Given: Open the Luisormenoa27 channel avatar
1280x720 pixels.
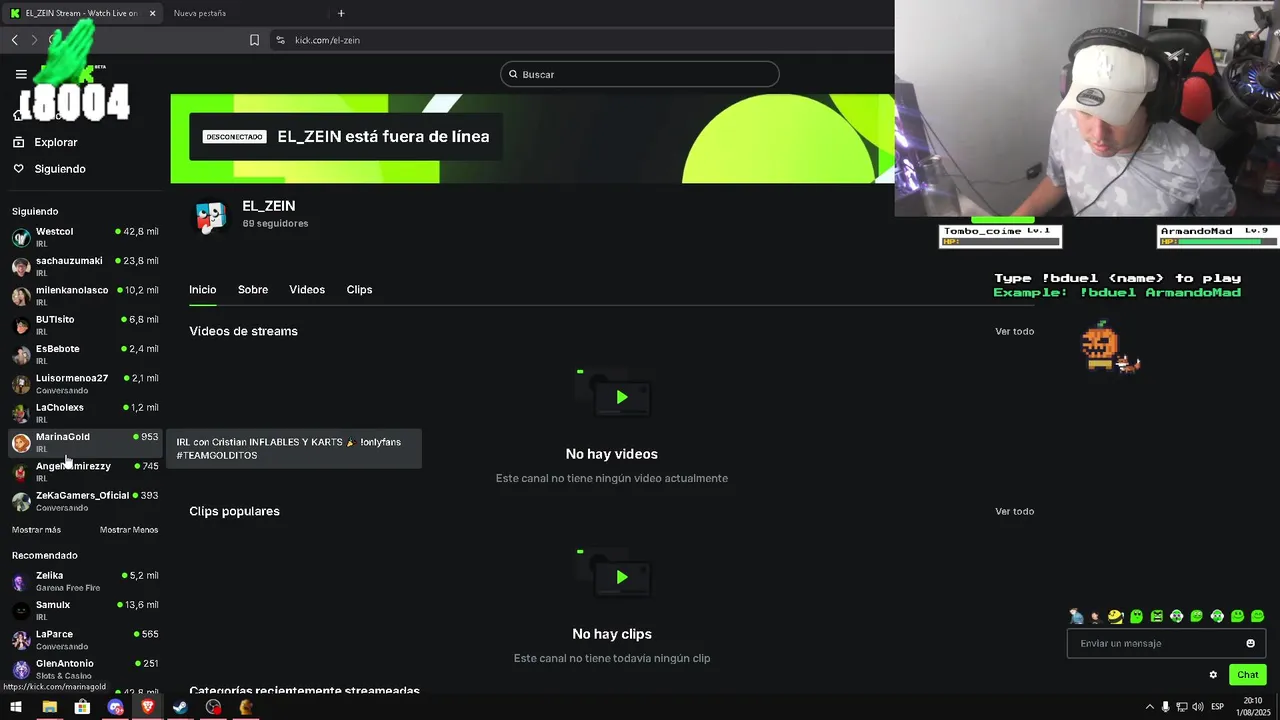Looking at the screenshot, I should (x=21, y=384).
